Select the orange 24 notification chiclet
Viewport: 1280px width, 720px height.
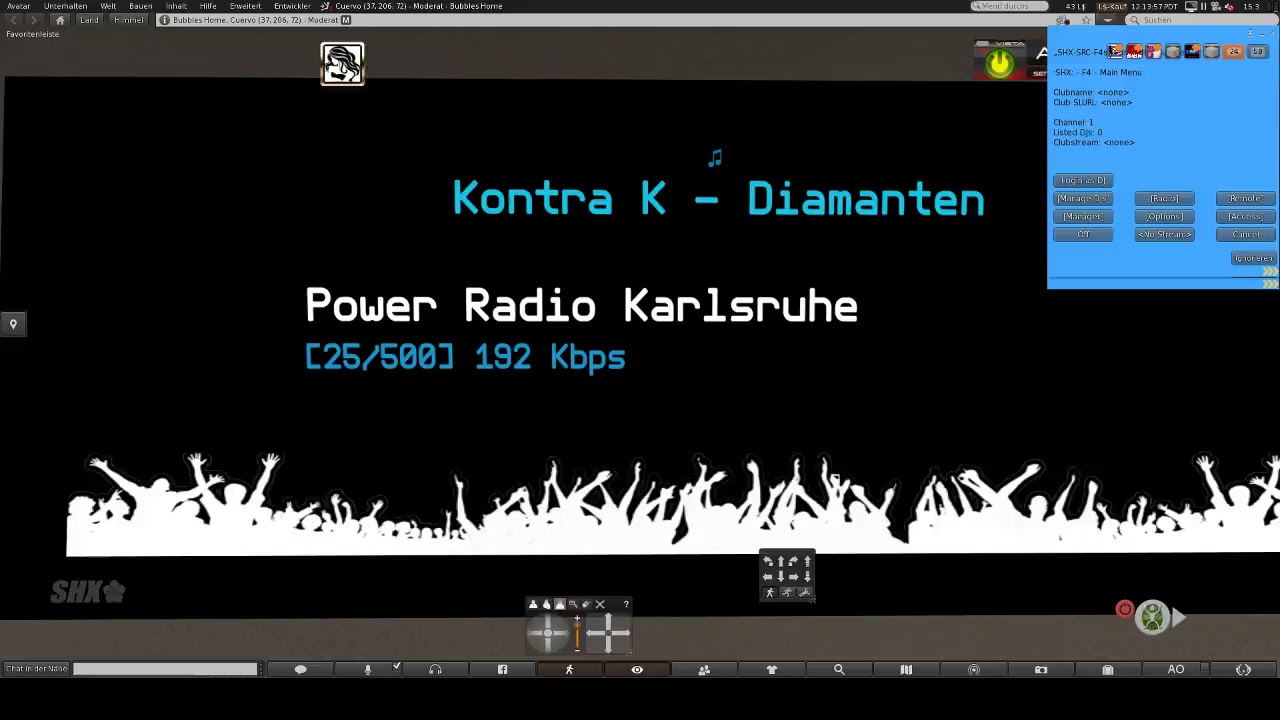pyautogui.click(x=1234, y=52)
